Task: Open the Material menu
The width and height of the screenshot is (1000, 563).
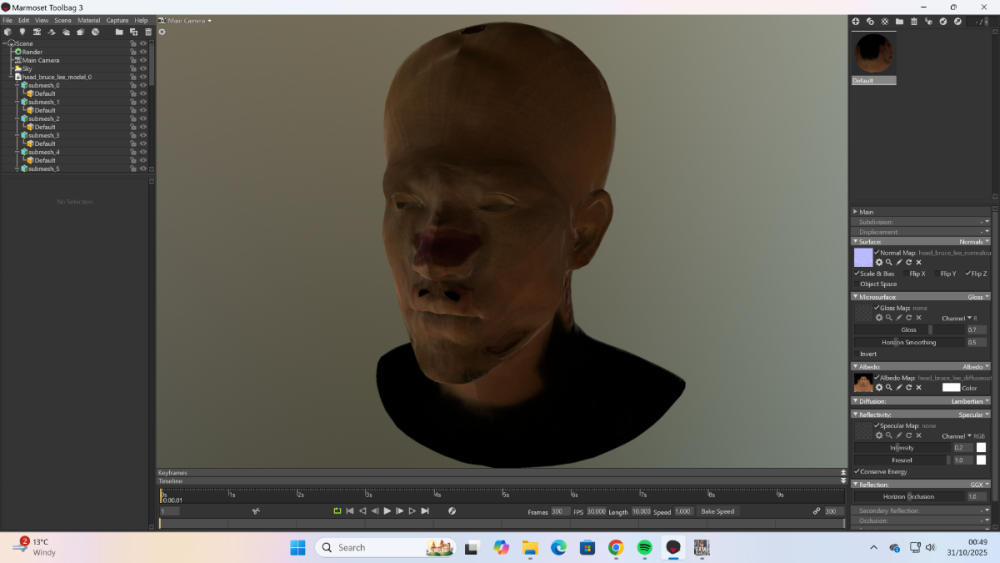Action: coord(89,20)
